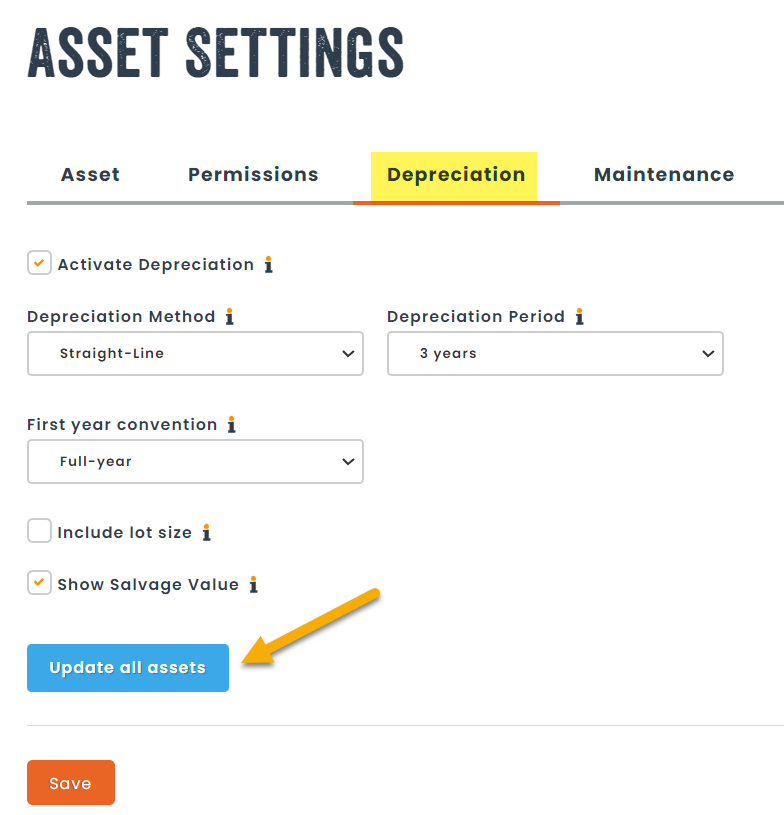784x815 pixels.
Task: Open the Depreciation Method Straight-Line dropdown
Action: pos(195,354)
